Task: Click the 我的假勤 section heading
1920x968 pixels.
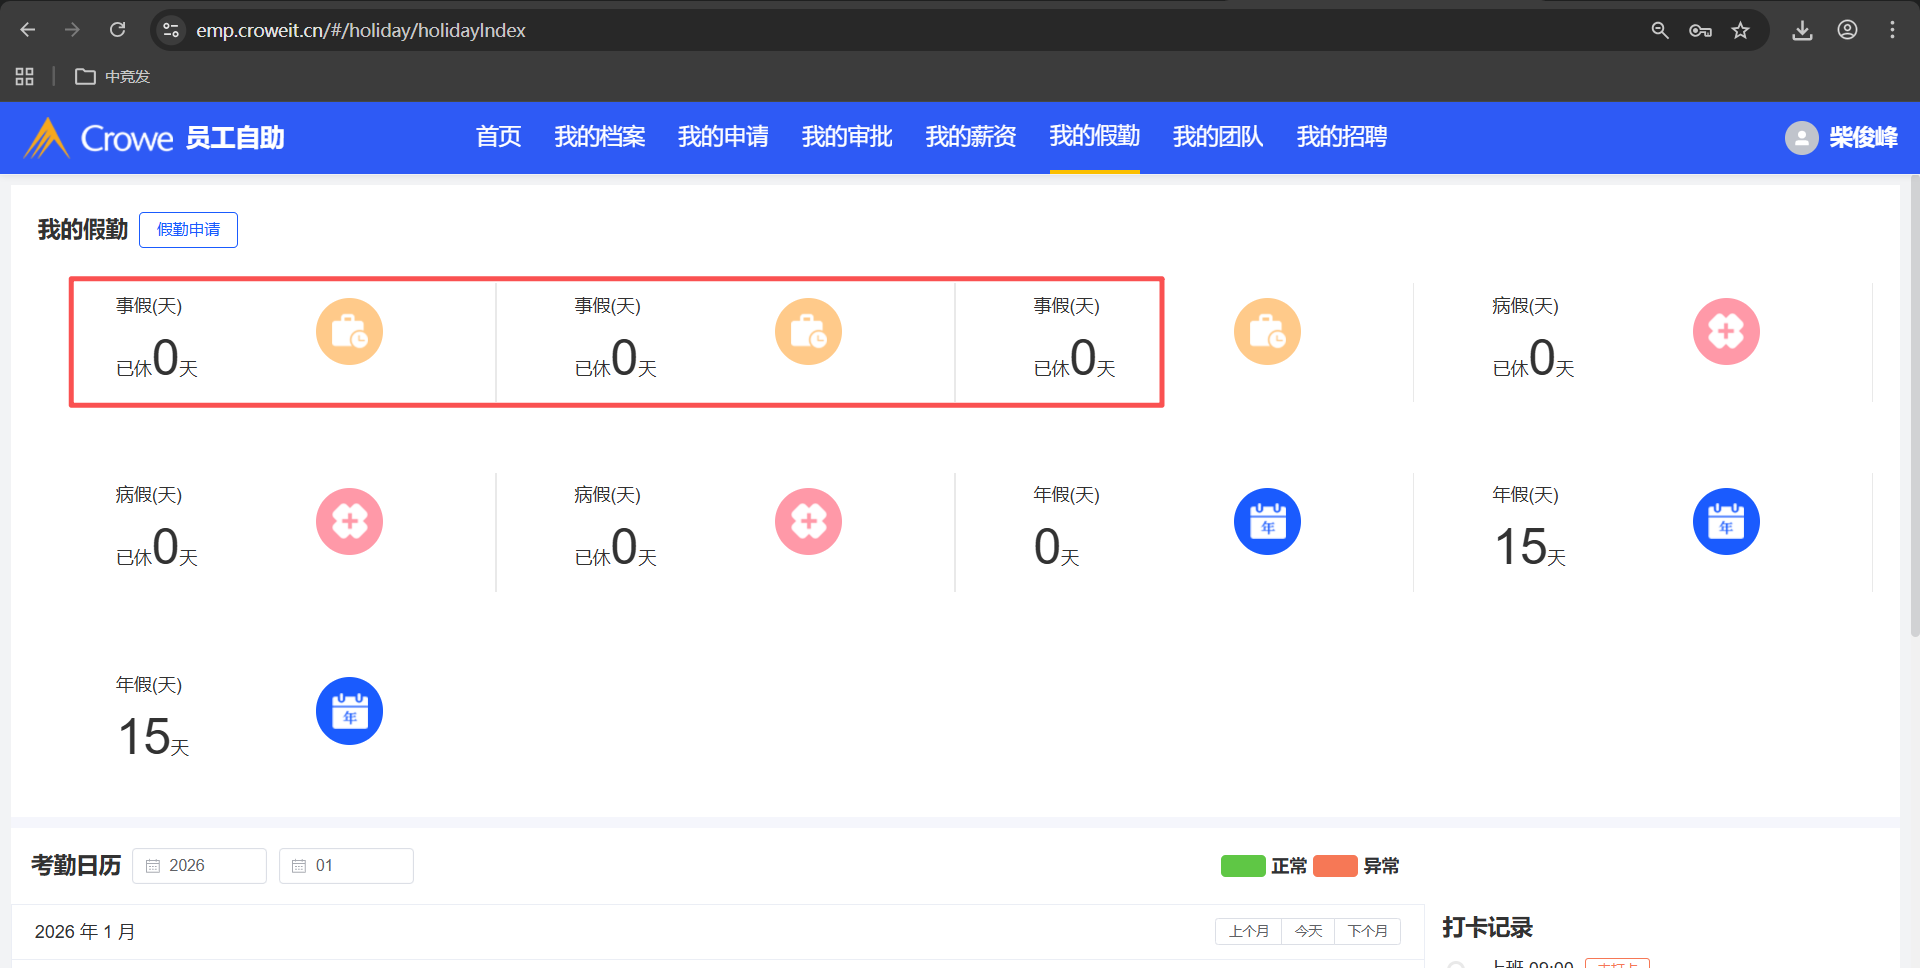Action: pos(83,230)
